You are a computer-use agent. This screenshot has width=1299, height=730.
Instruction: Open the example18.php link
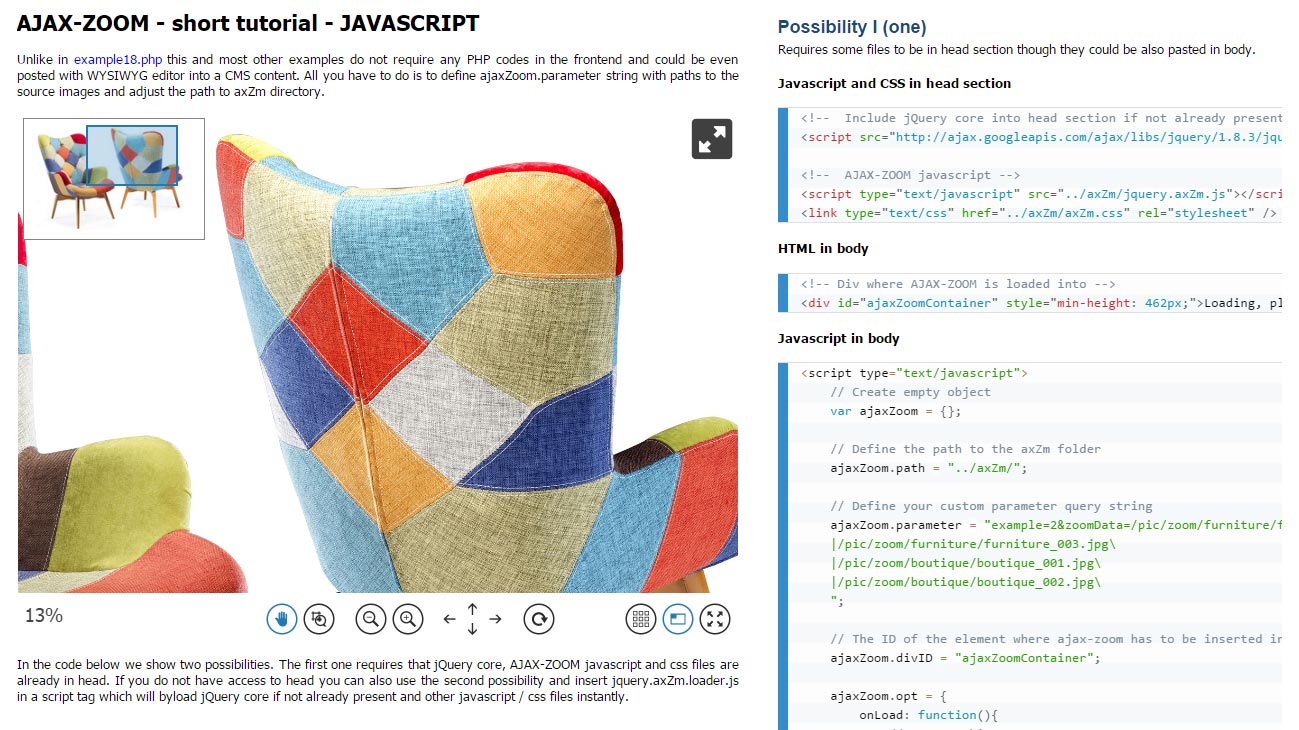pos(117,59)
